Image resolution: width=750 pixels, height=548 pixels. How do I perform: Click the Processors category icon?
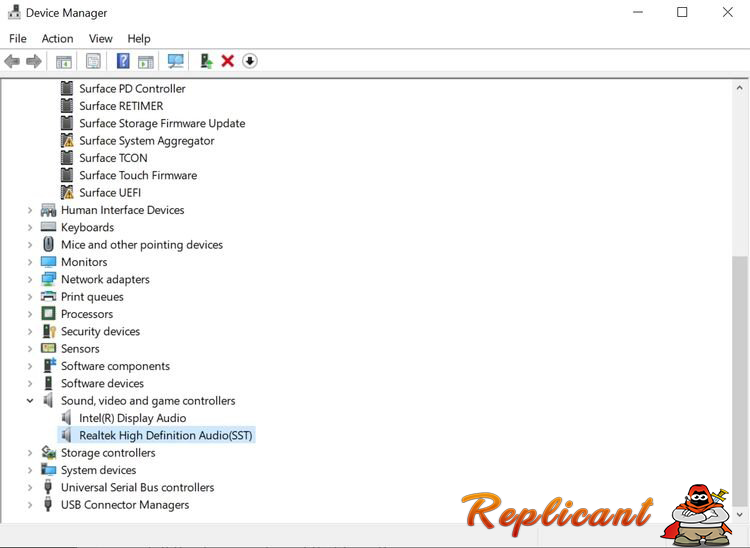pyautogui.click(x=48, y=314)
